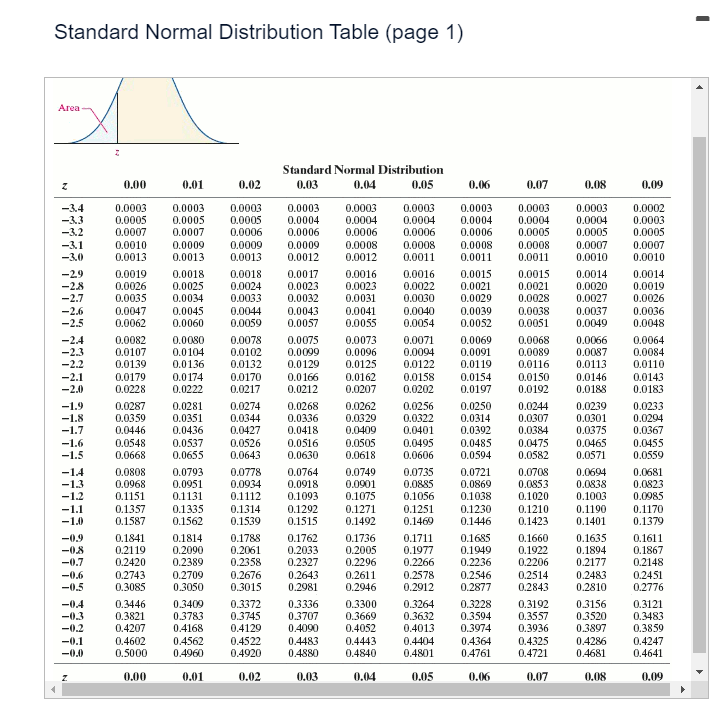This screenshot has height=720, width=727.
Task: Select the value 0.1587 in row −1.0
Action: pyautogui.click(x=130, y=521)
